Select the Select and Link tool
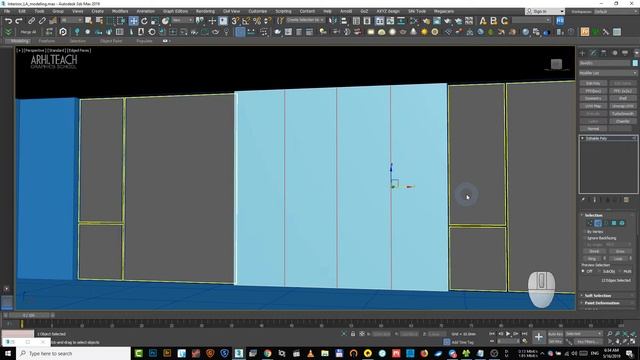This screenshot has width=640, height=360. point(31,21)
